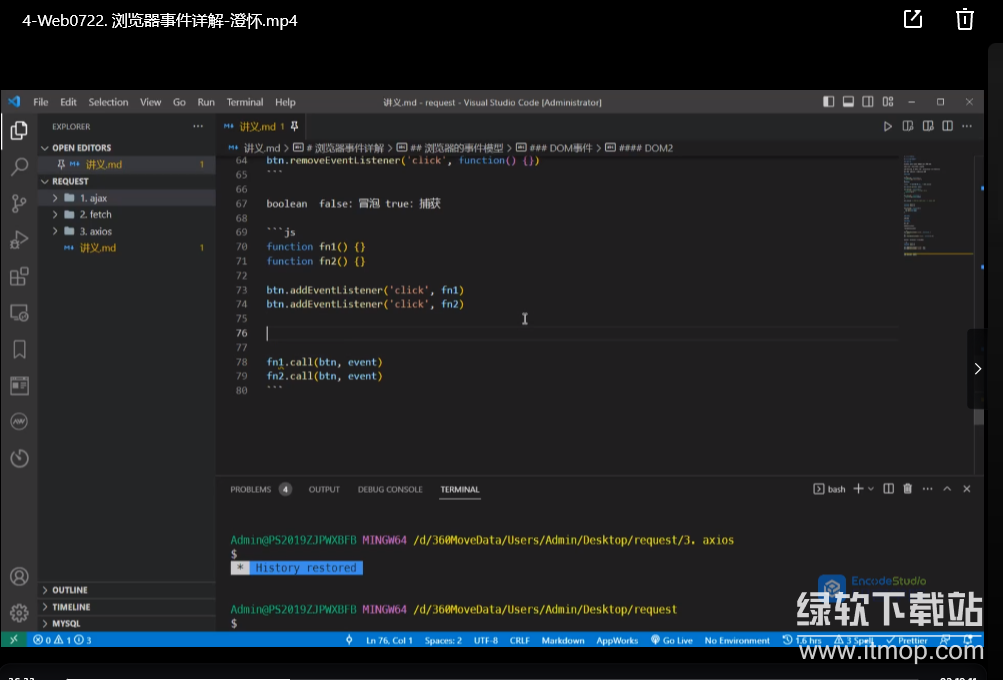Open the editor More Actions ellipsis
Viewport: 1003px width, 680px height.
(x=967, y=126)
